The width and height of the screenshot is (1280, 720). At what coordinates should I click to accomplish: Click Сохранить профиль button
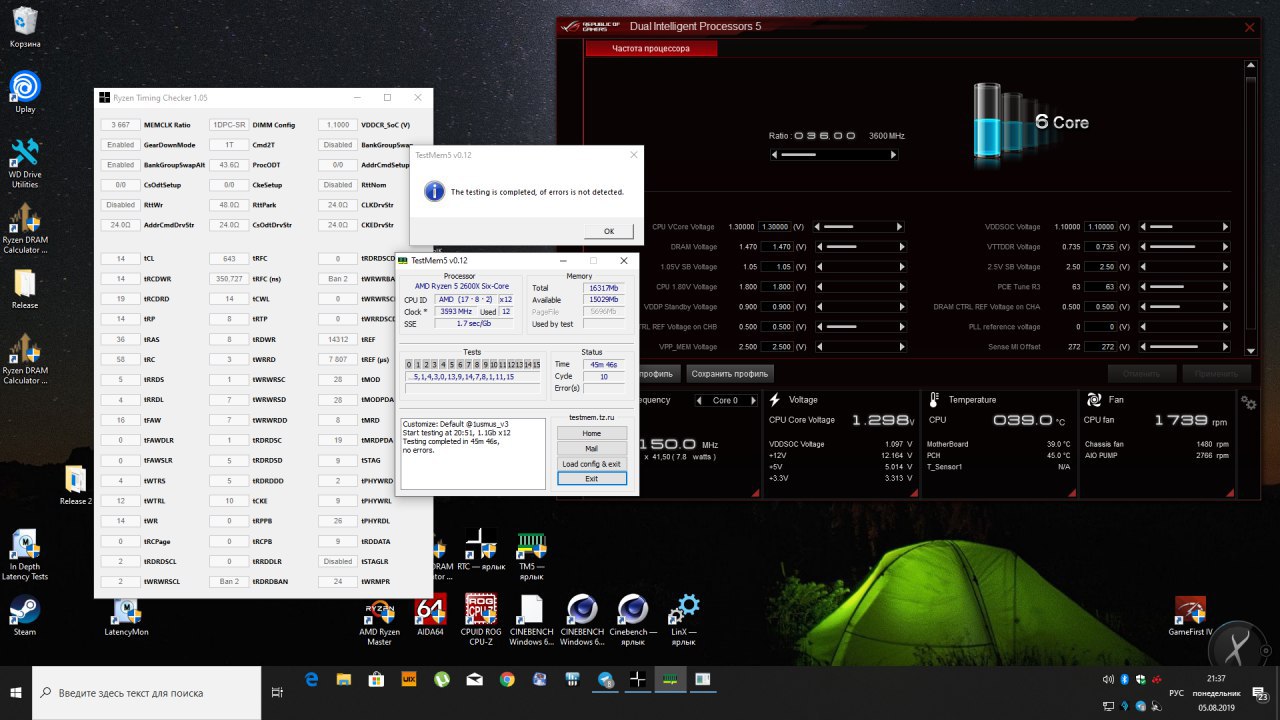coord(730,373)
